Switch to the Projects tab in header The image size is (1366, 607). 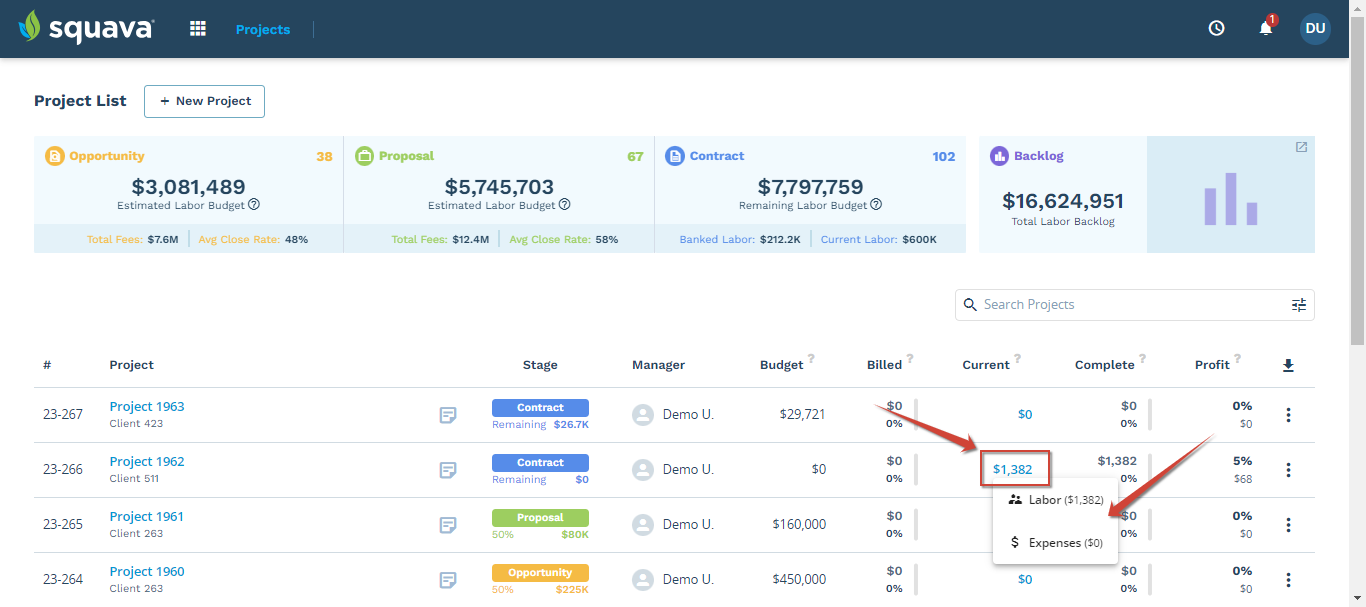coord(263,30)
